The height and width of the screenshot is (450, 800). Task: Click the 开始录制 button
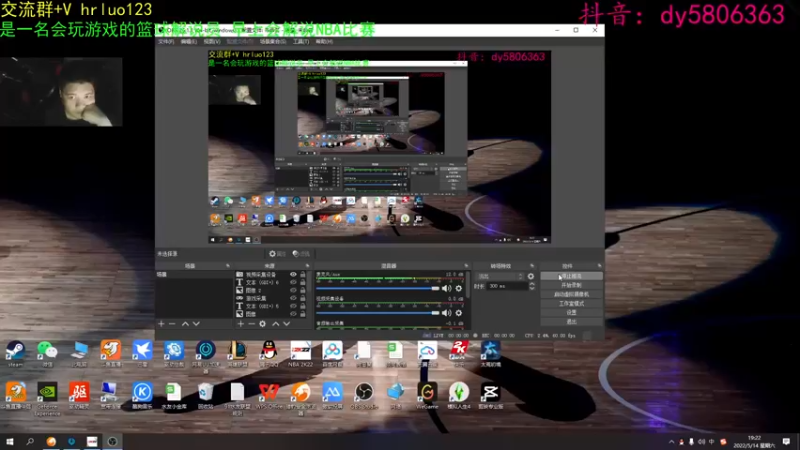[x=571, y=285]
